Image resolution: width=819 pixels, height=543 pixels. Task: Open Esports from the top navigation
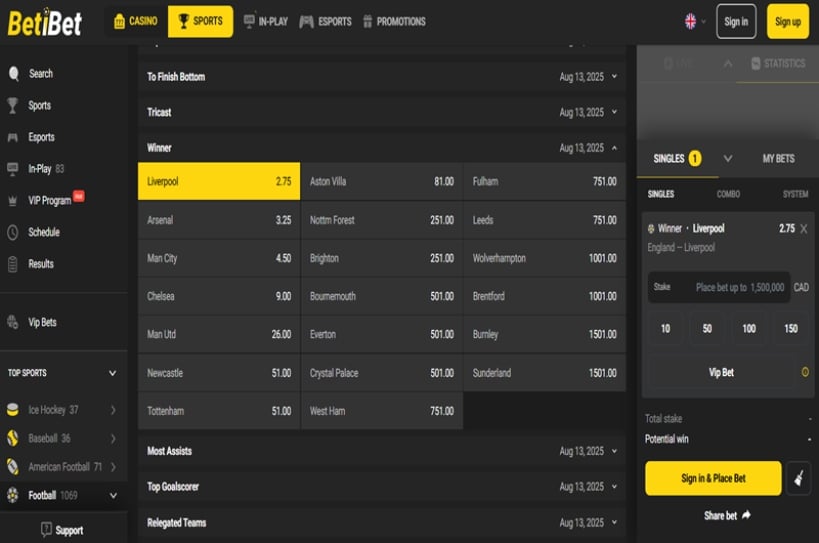pos(325,21)
